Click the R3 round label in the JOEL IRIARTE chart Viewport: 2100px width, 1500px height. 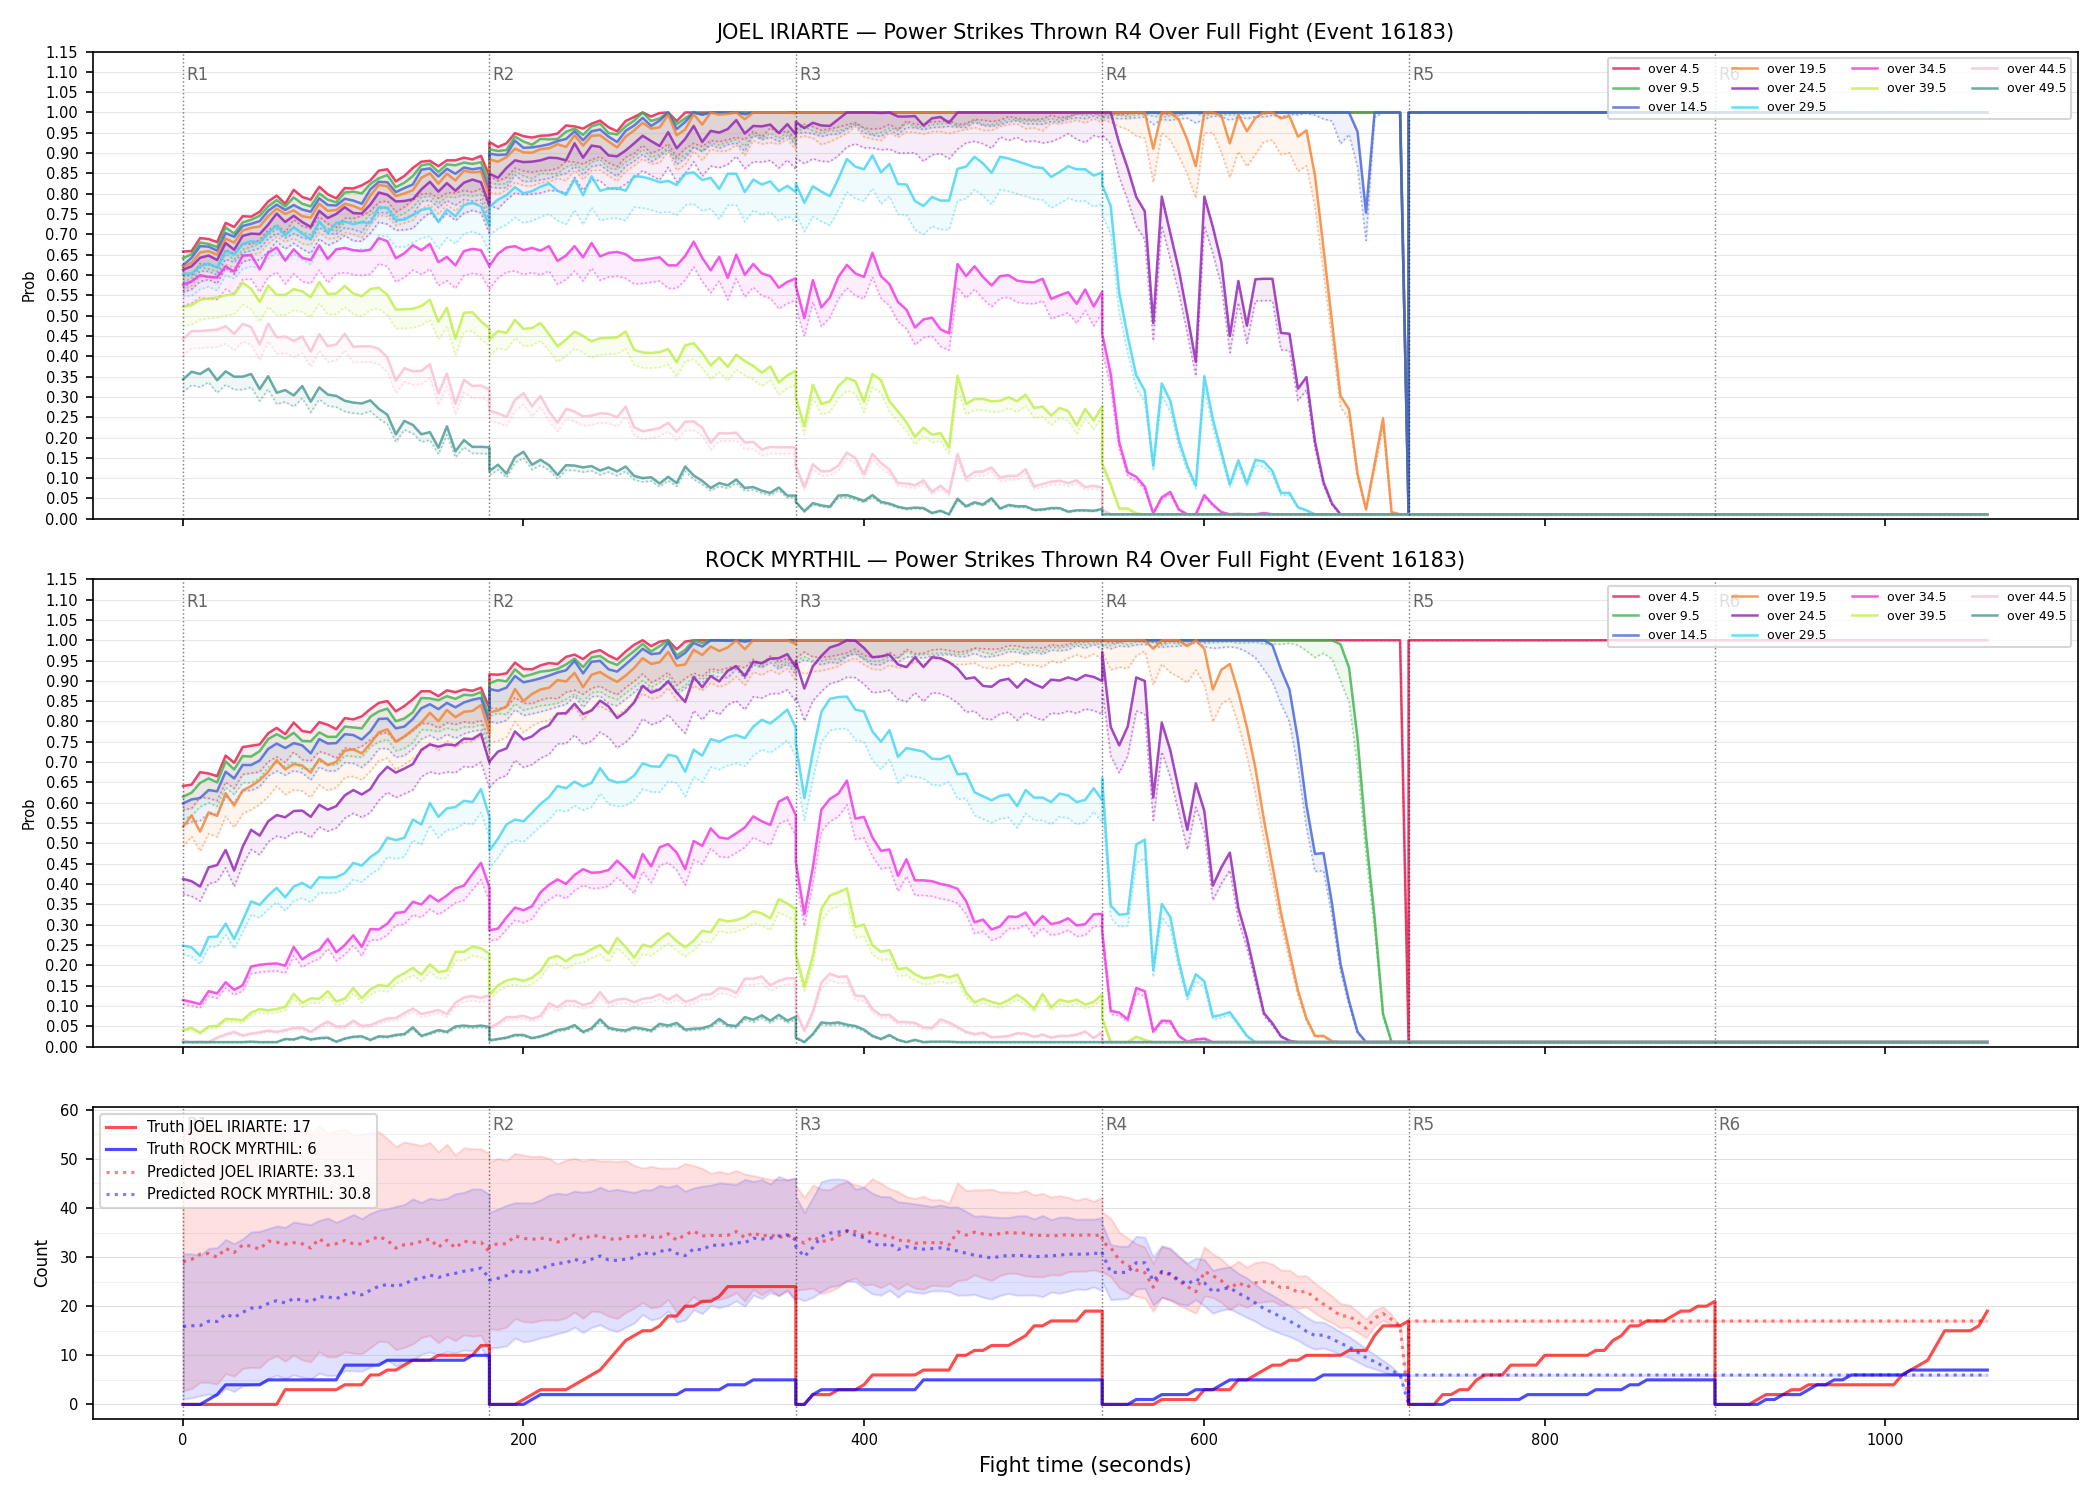[810, 74]
